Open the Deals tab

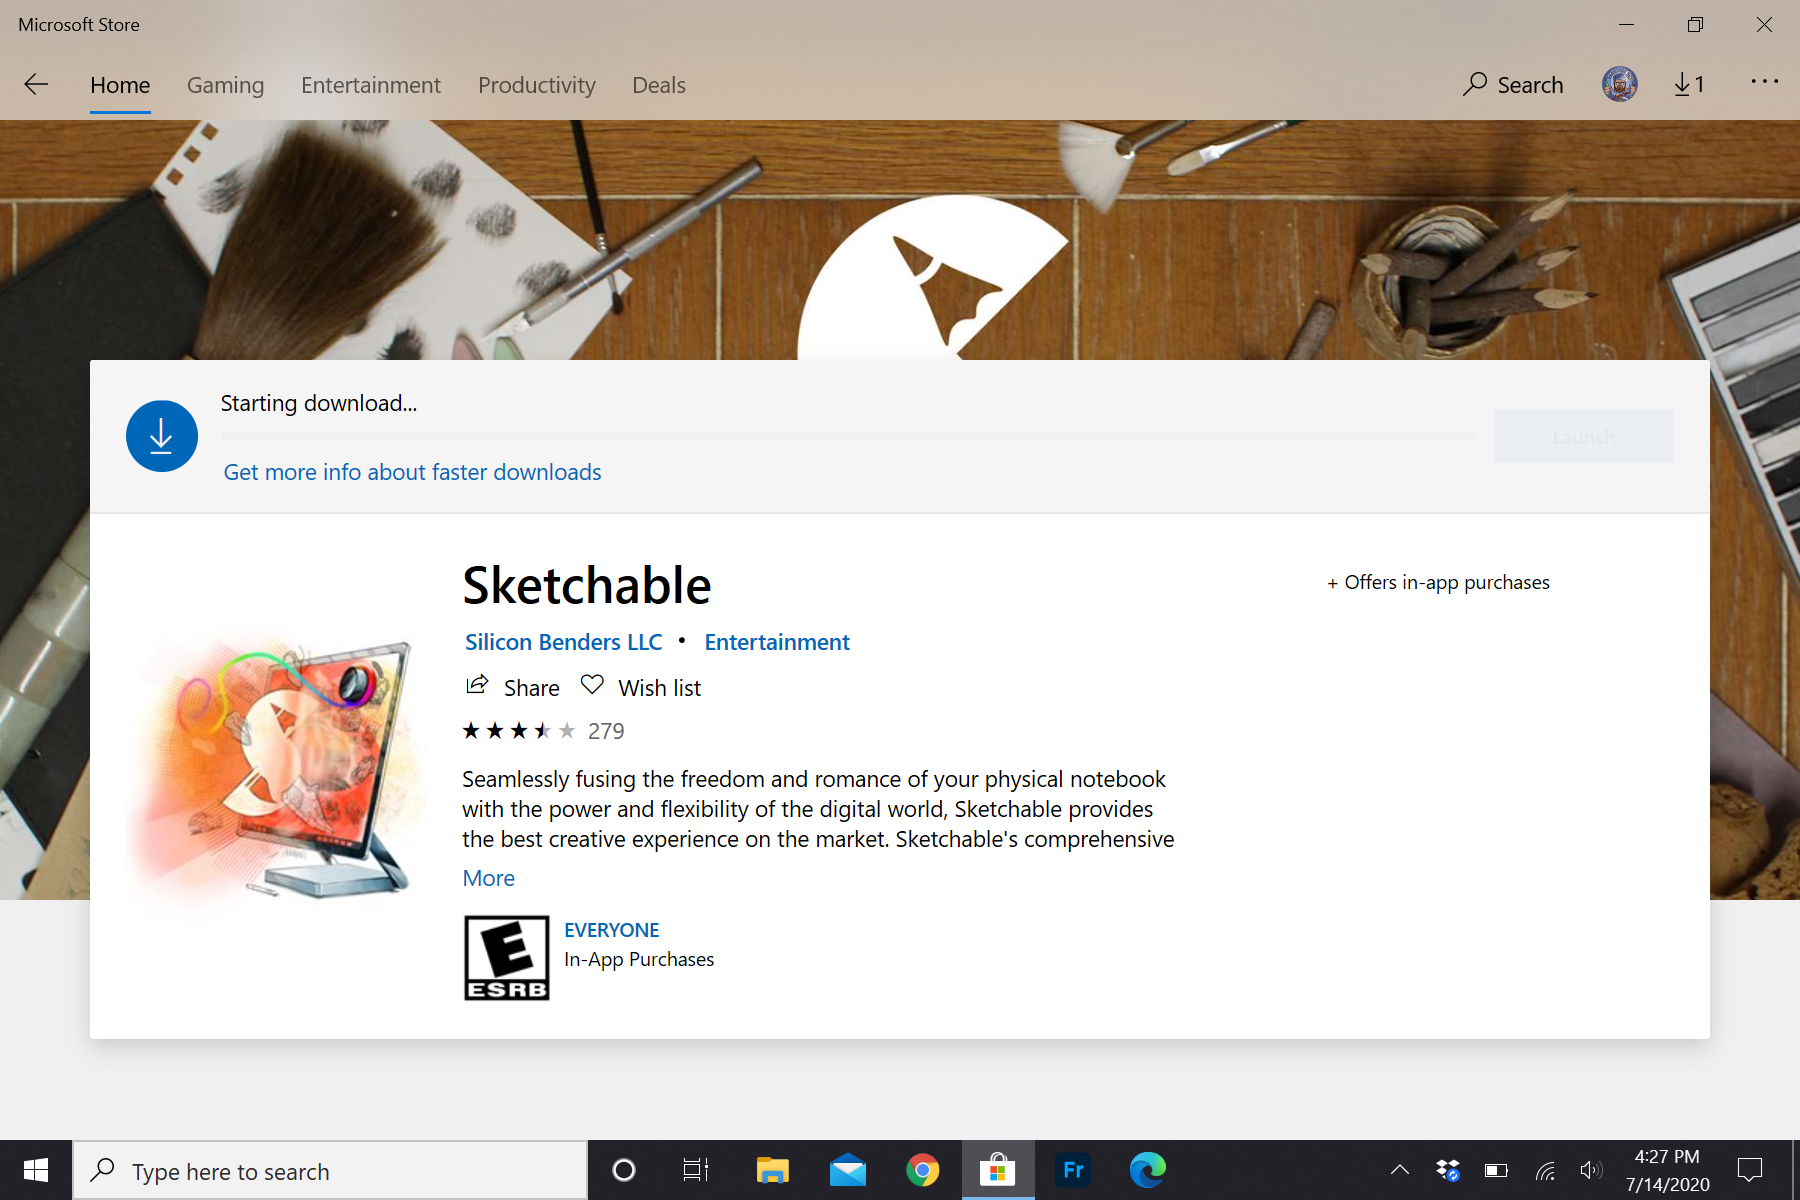pos(659,85)
